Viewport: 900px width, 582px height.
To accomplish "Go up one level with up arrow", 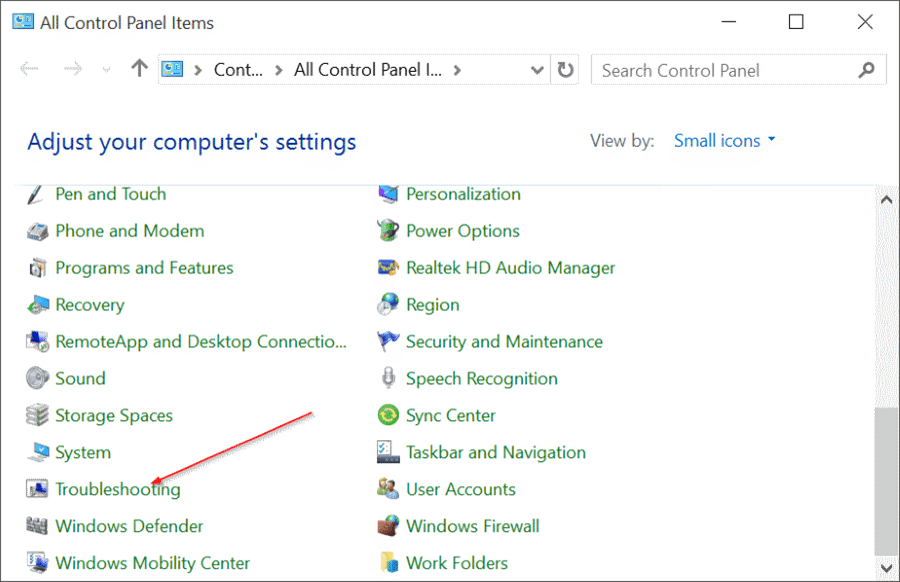I will click(139, 69).
